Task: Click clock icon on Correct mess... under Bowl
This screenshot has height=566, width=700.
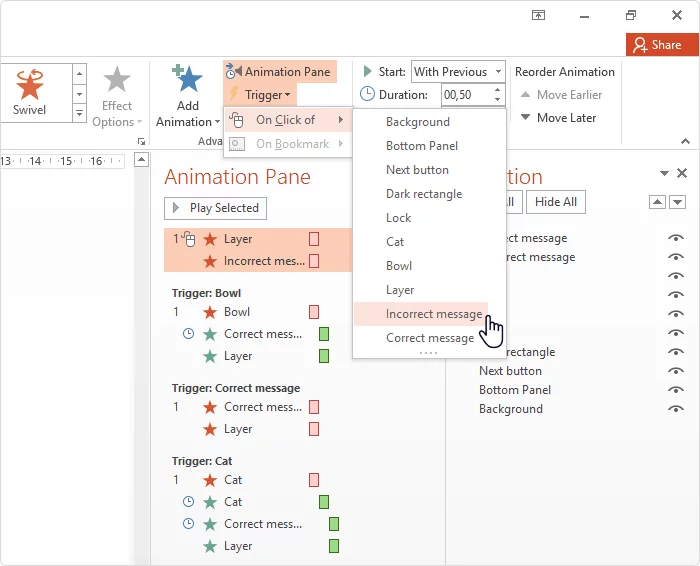Action: pos(188,333)
